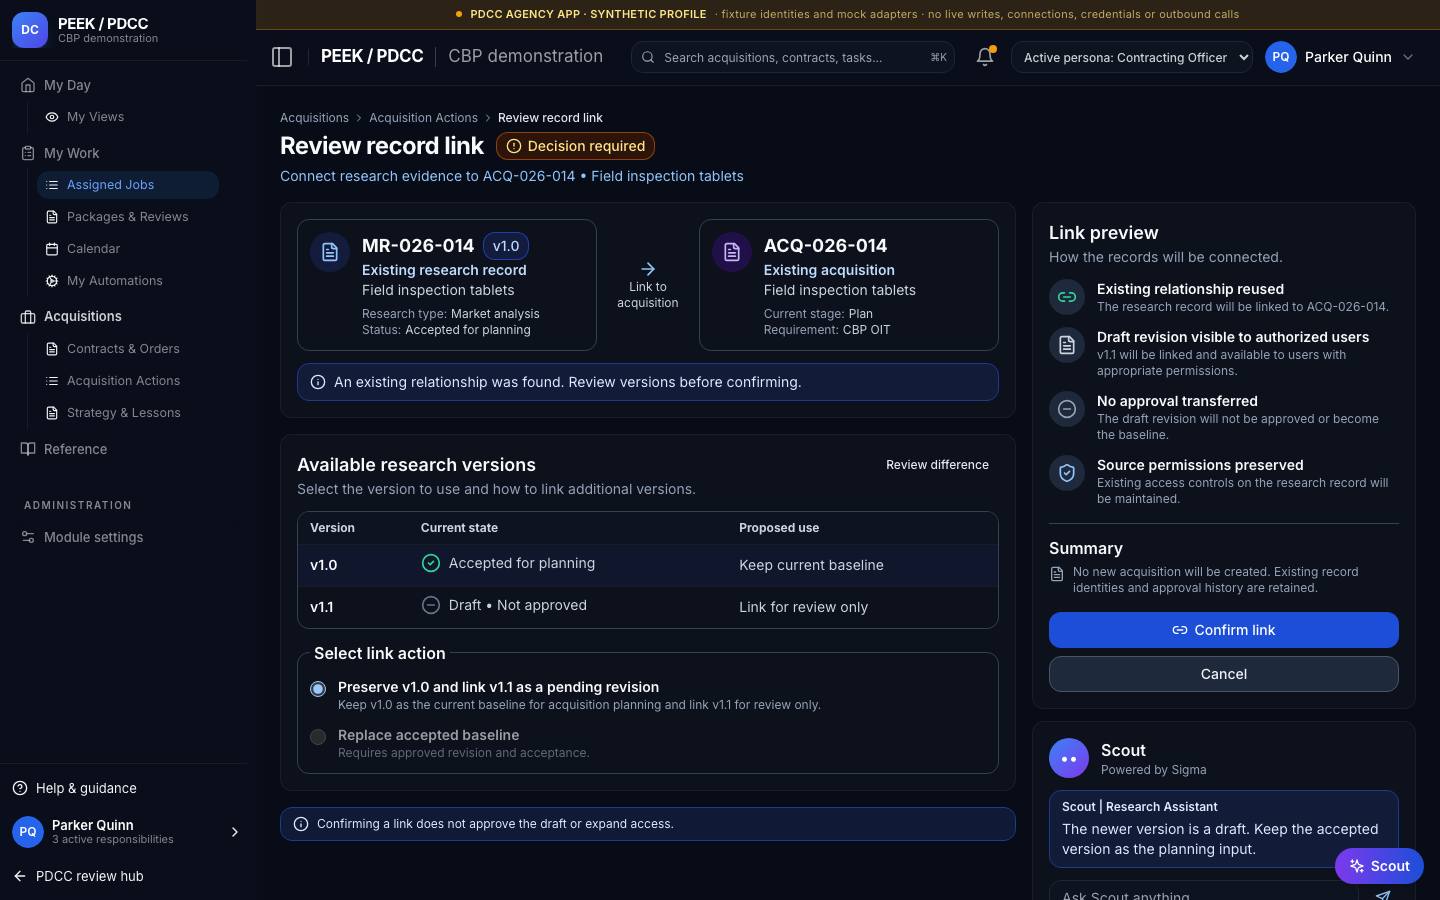Viewport: 1440px width, 900px height.
Task: Click the Scout assistant avatar icon
Action: click(1069, 759)
